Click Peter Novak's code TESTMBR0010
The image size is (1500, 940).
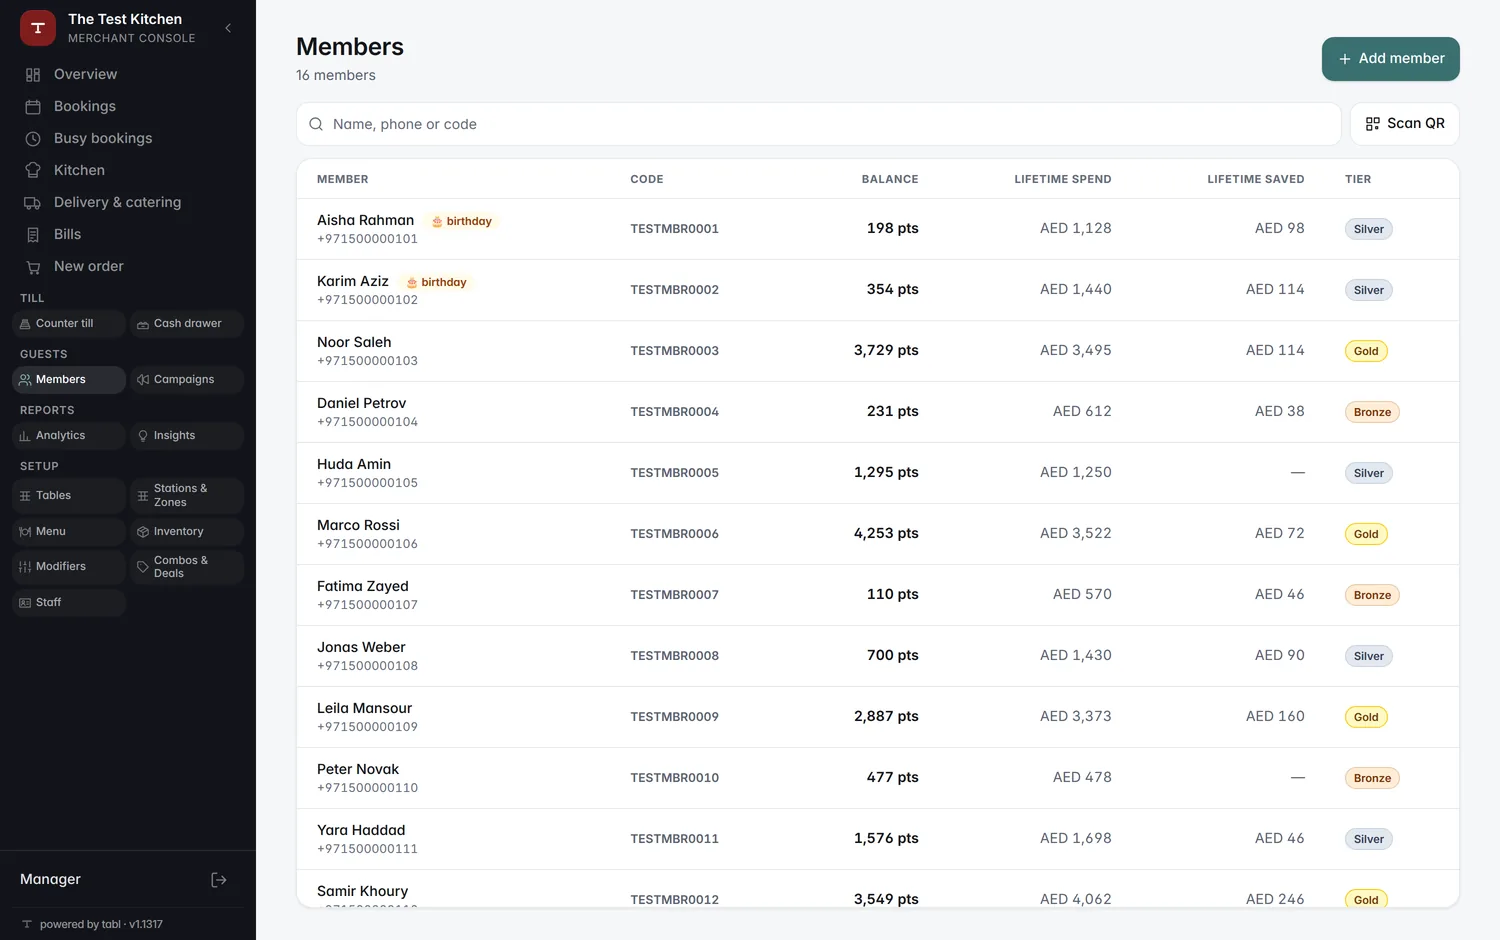click(x=674, y=778)
